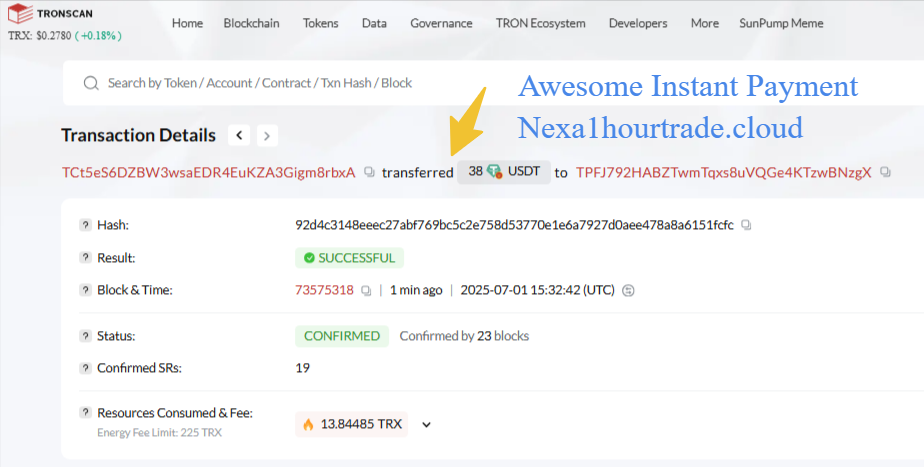This screenshot has height=467, width=924.
Task: Click the help icon next to Resources Consumed & Fee
Action: [85, 413]
